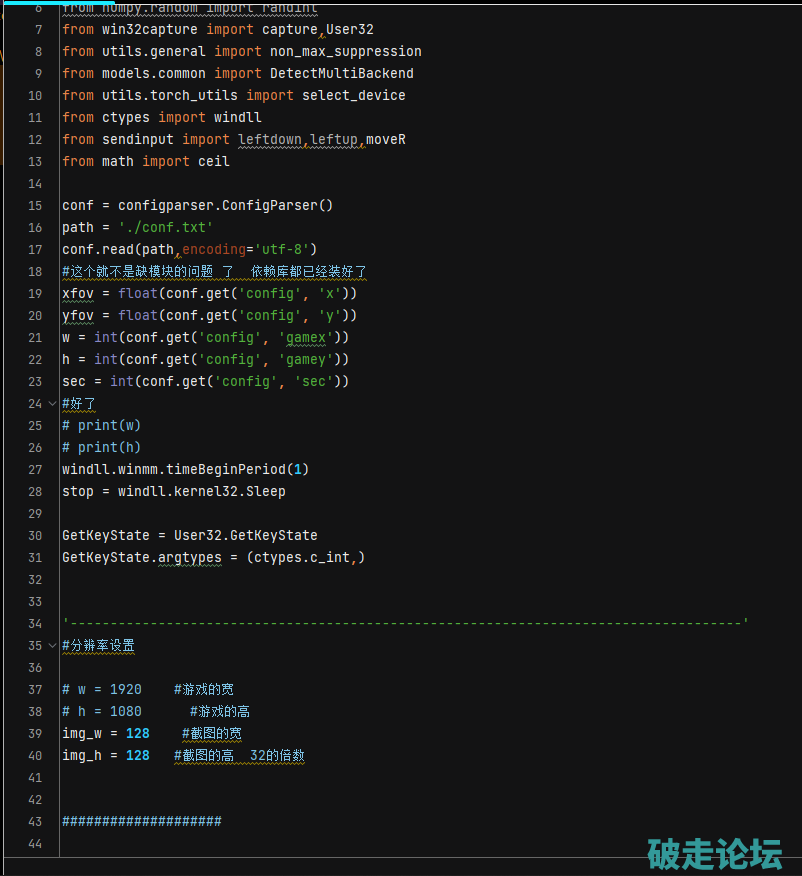Click the configparser.ConfigParser() call

225,205
